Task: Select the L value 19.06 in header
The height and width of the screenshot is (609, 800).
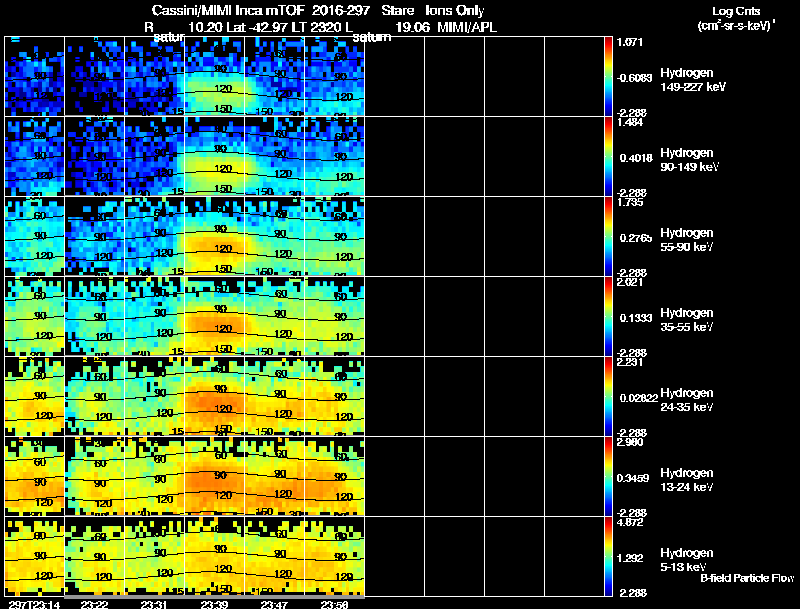Action: tap(412, 27)
